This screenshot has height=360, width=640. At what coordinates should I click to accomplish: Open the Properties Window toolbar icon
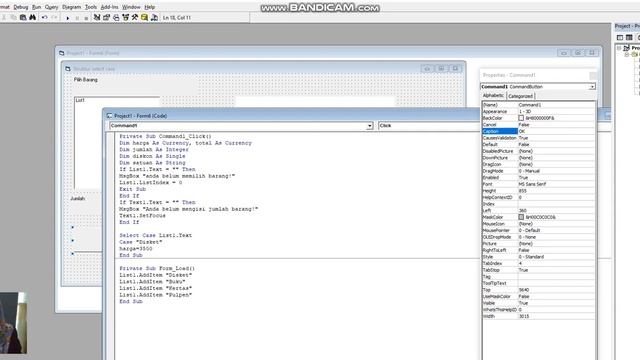(107, 18)
